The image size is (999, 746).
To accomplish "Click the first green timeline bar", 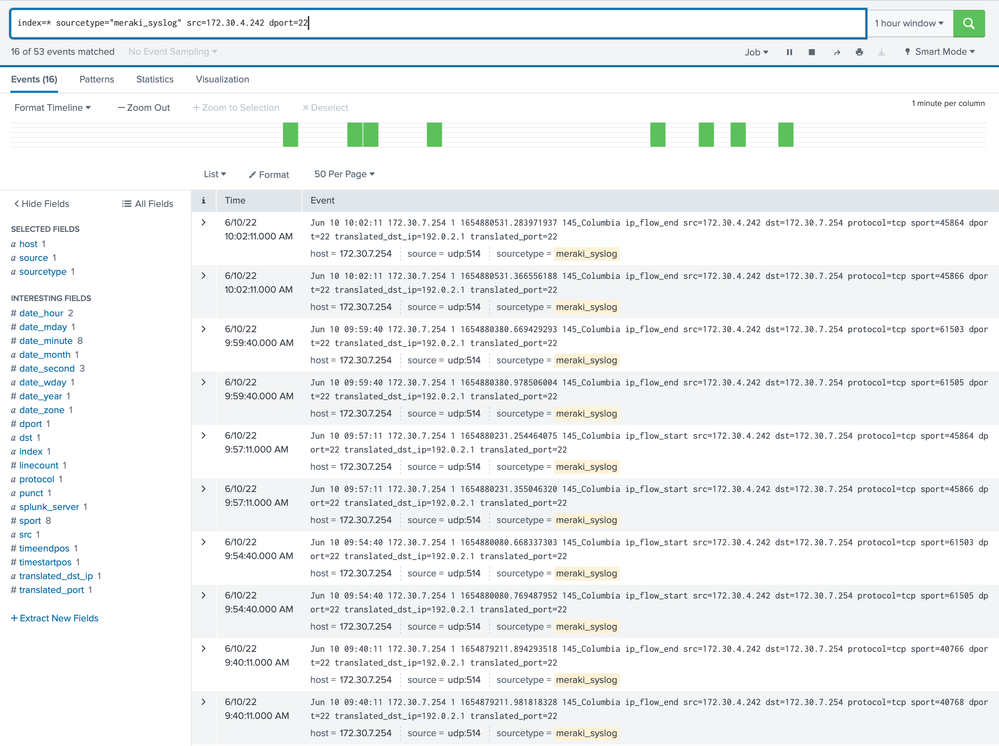I will tap(290, 134).
